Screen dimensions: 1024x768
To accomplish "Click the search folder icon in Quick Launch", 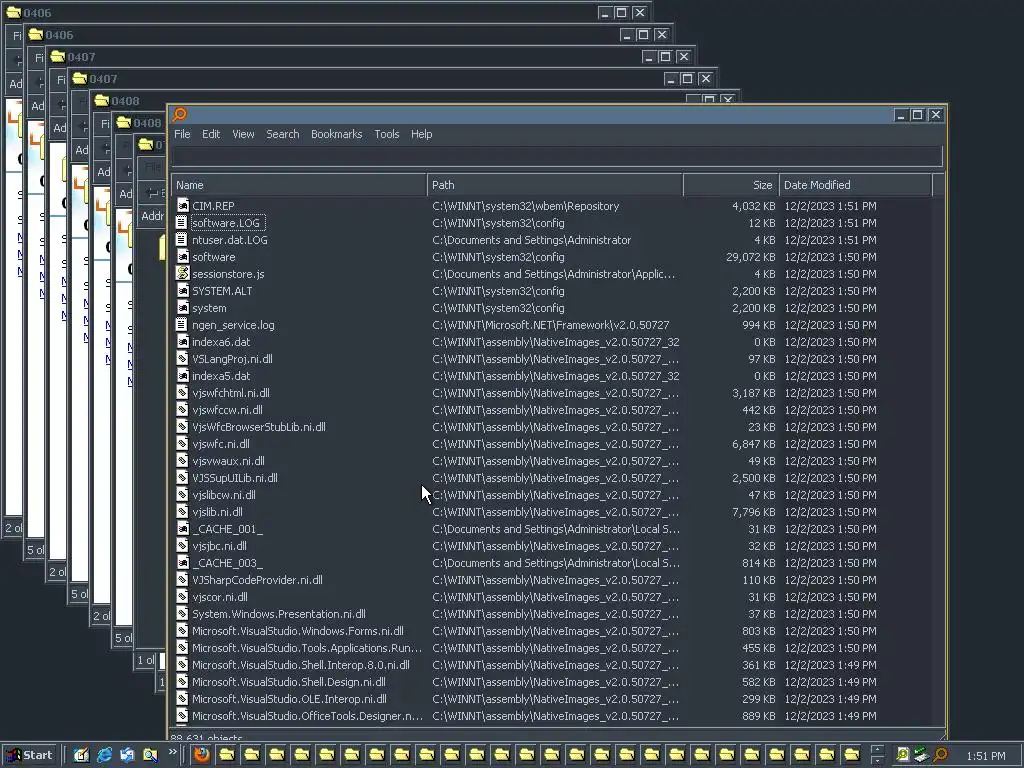I will (150, 755).
